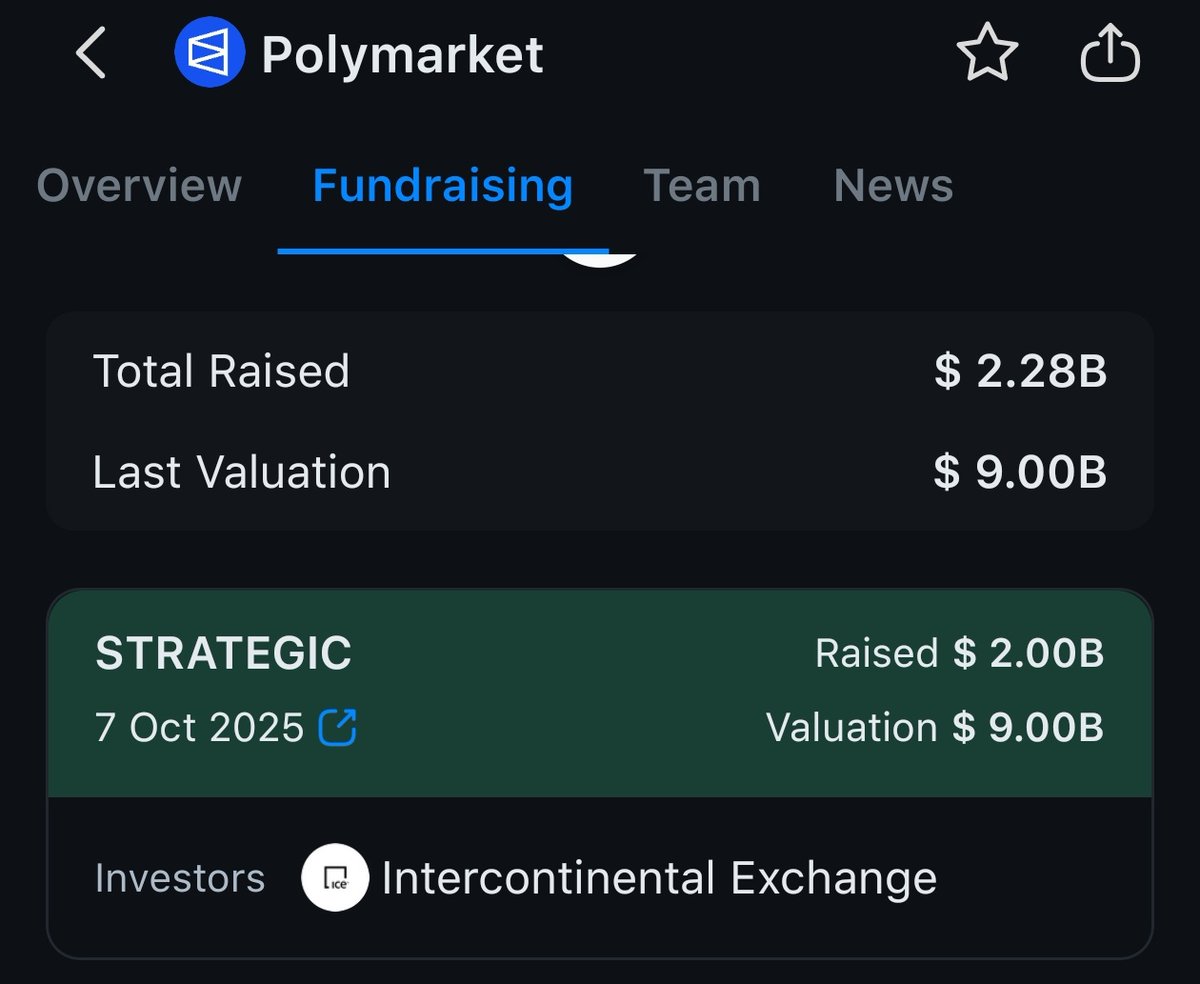Switch to the Overview tab
The height and width of the screenshot is (984, 1200).
click(x=139, y=186)
